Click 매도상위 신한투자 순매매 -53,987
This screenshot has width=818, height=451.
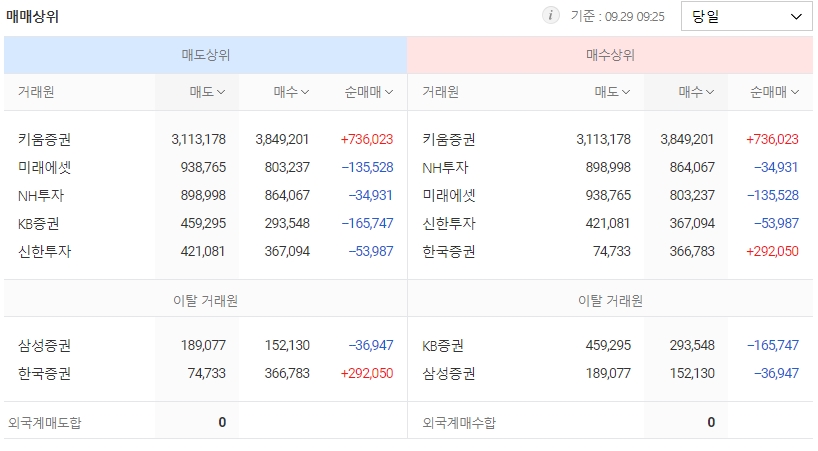coord(371,251)
